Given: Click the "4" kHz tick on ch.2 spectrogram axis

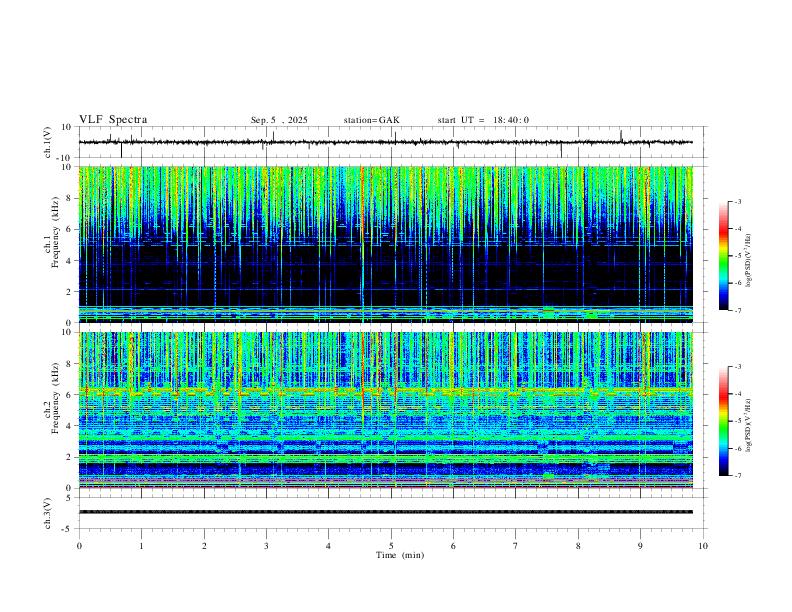Looking at the screenshot, I should click(69, 426).
